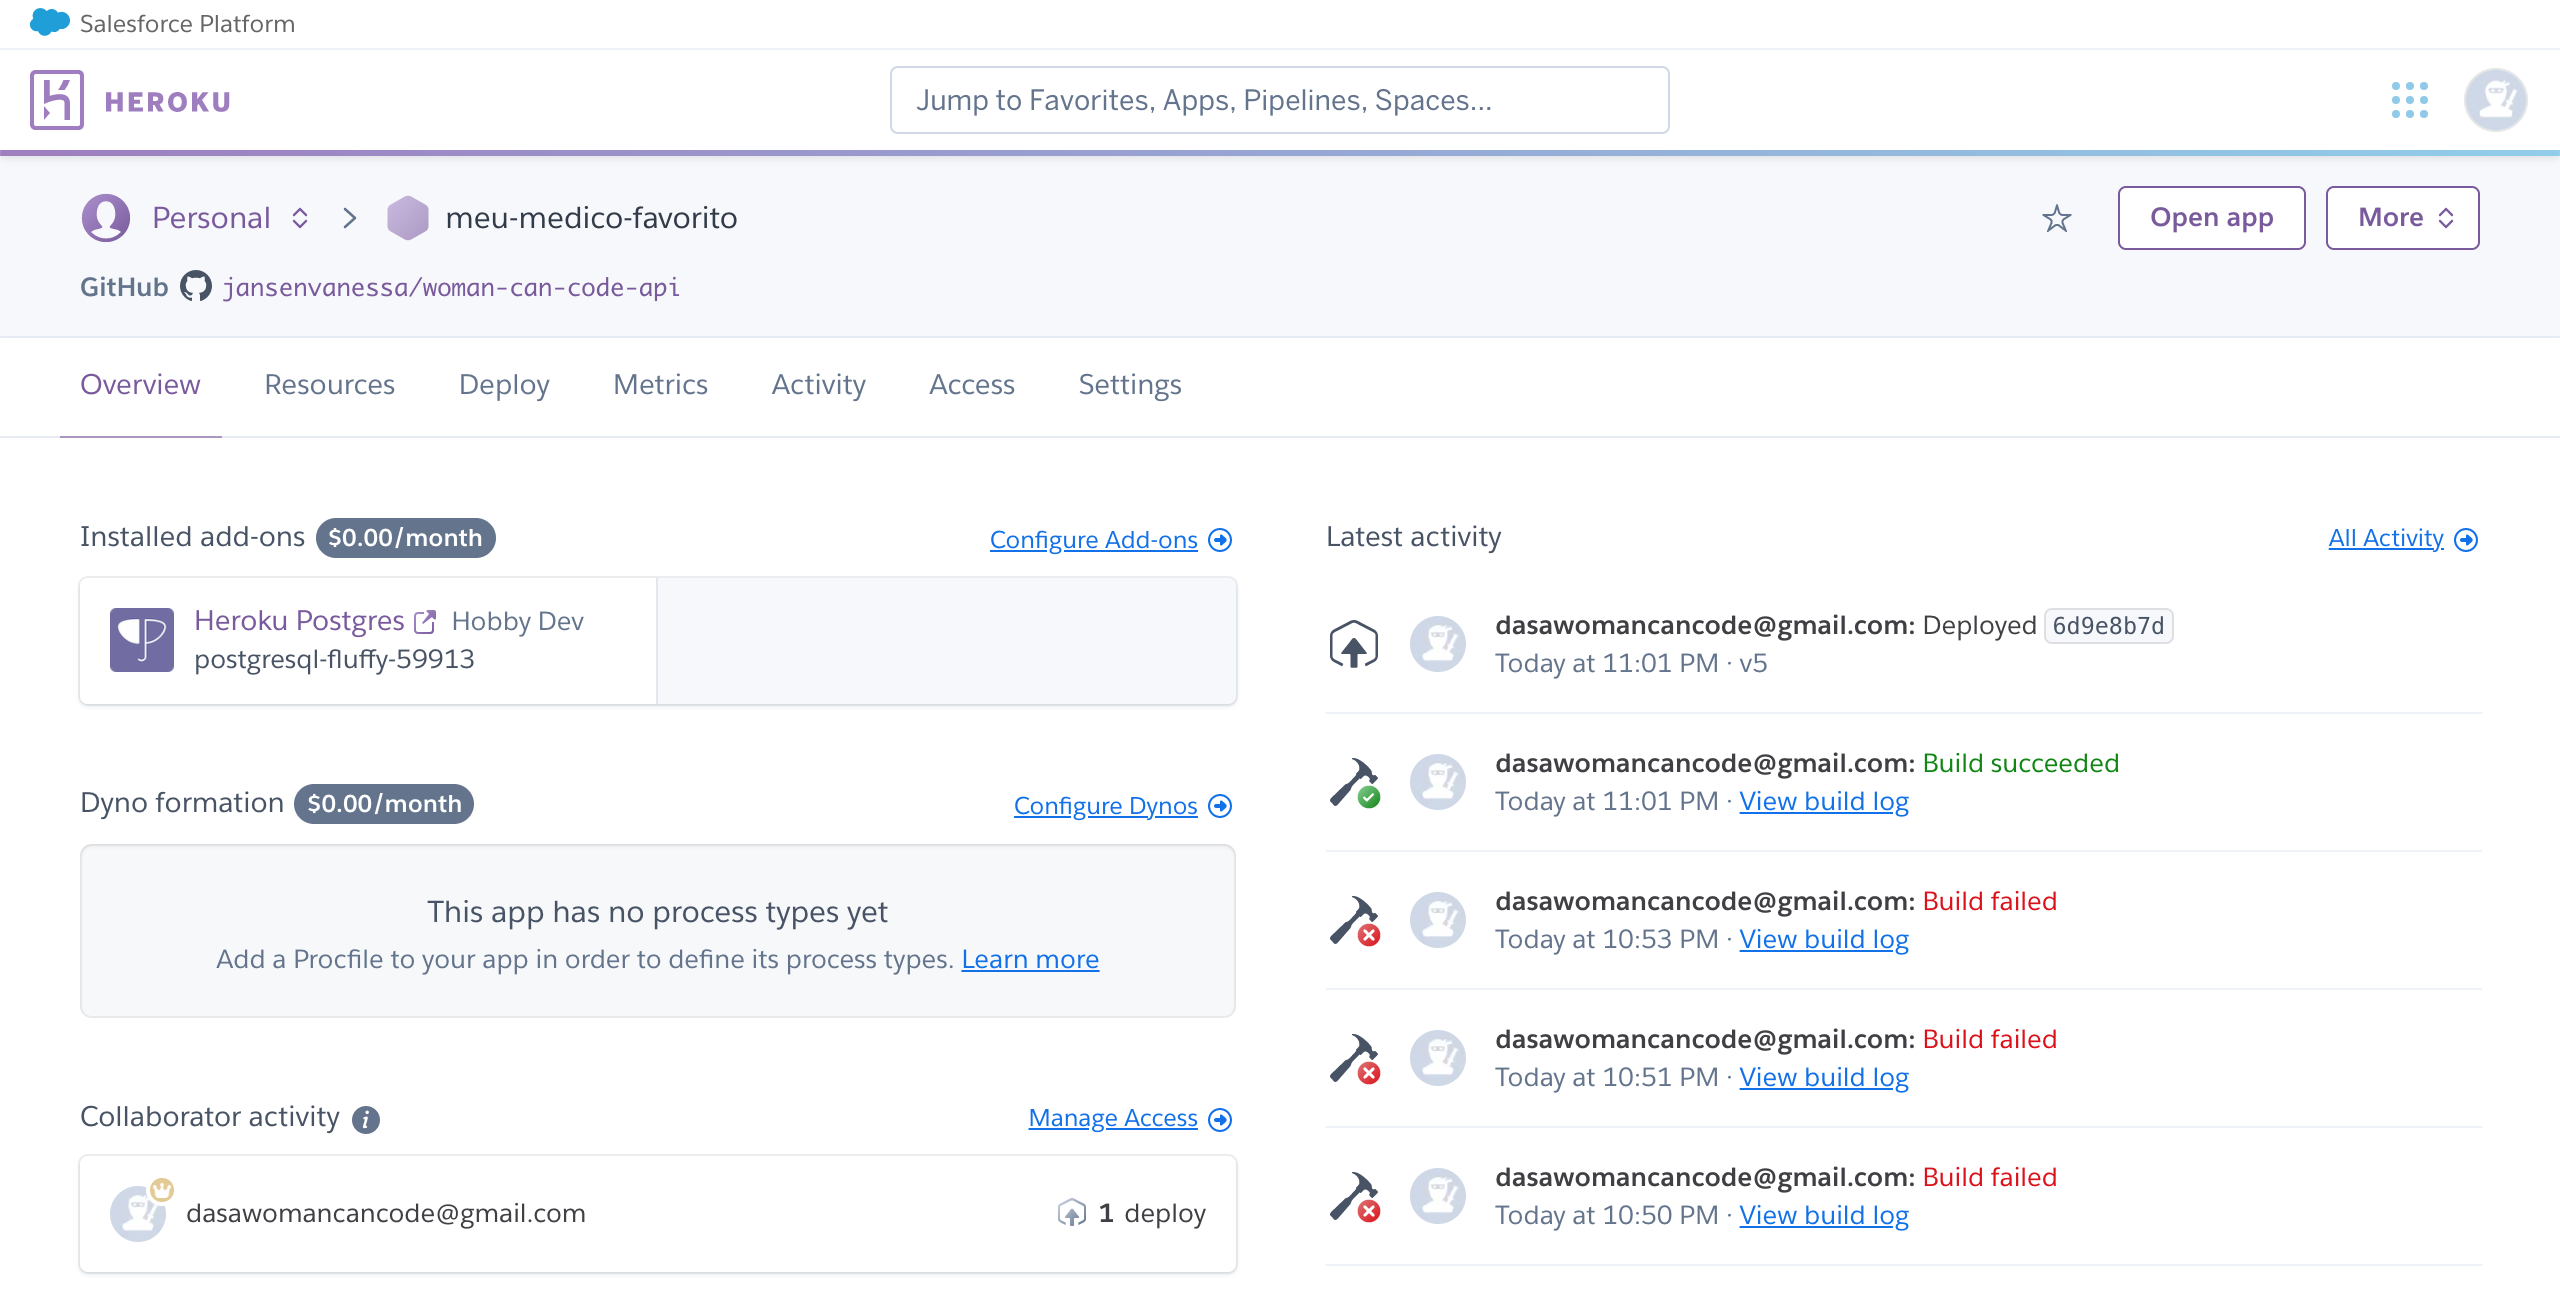View build log for 10:51 PM failed build
Screen dimensions: 2560x1298
(1824, 1077)
